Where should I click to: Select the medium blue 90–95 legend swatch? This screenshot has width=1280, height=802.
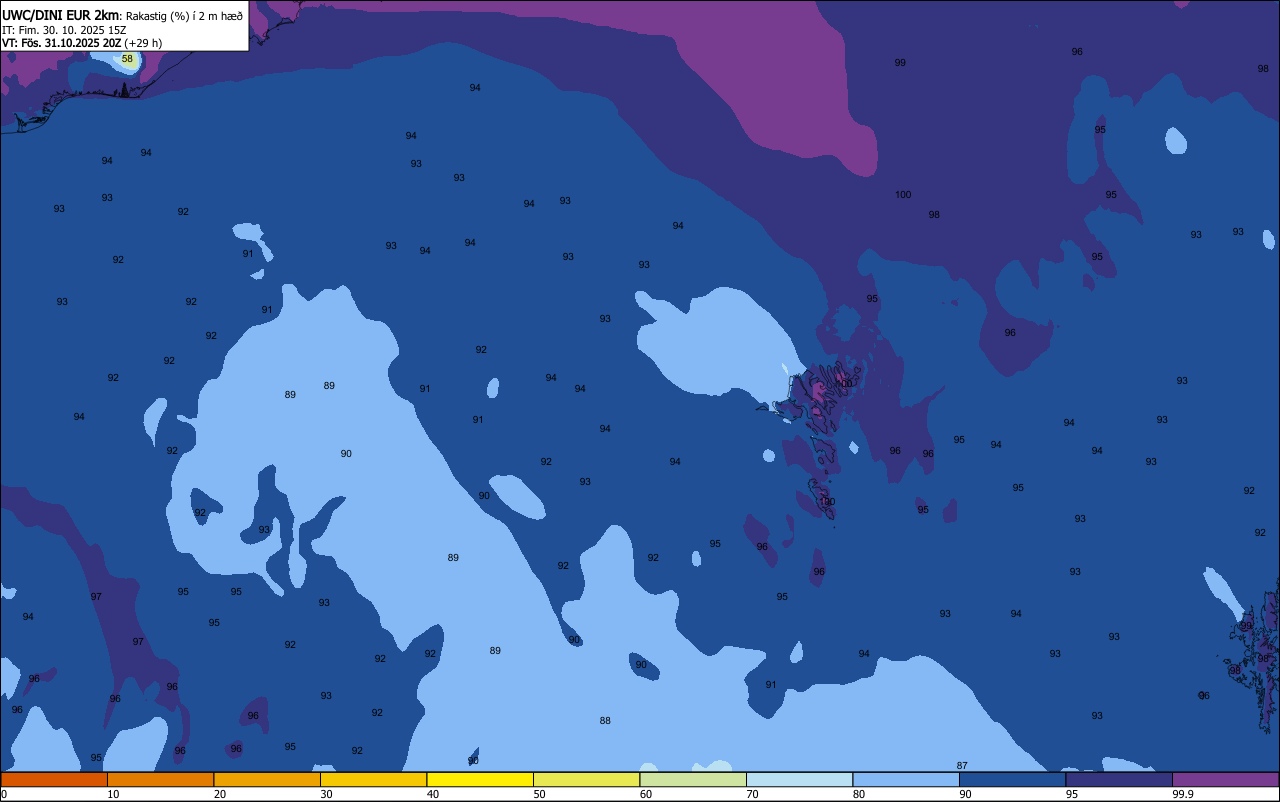click(x=1012, y=779)
